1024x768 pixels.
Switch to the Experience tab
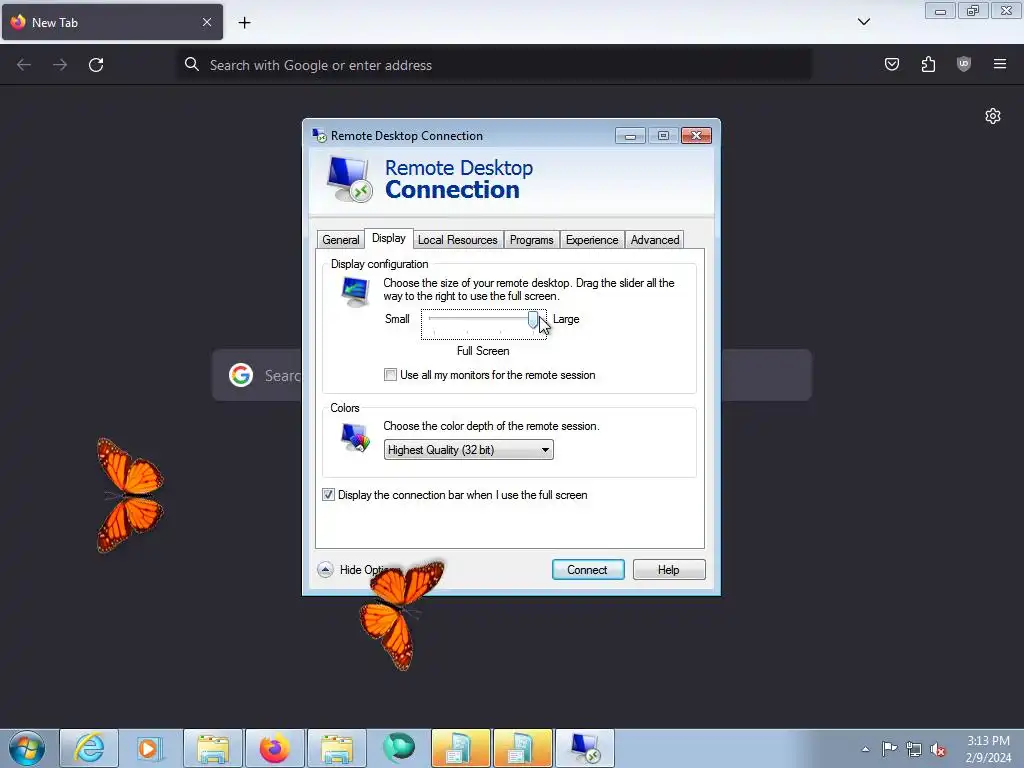click(592, 240)
